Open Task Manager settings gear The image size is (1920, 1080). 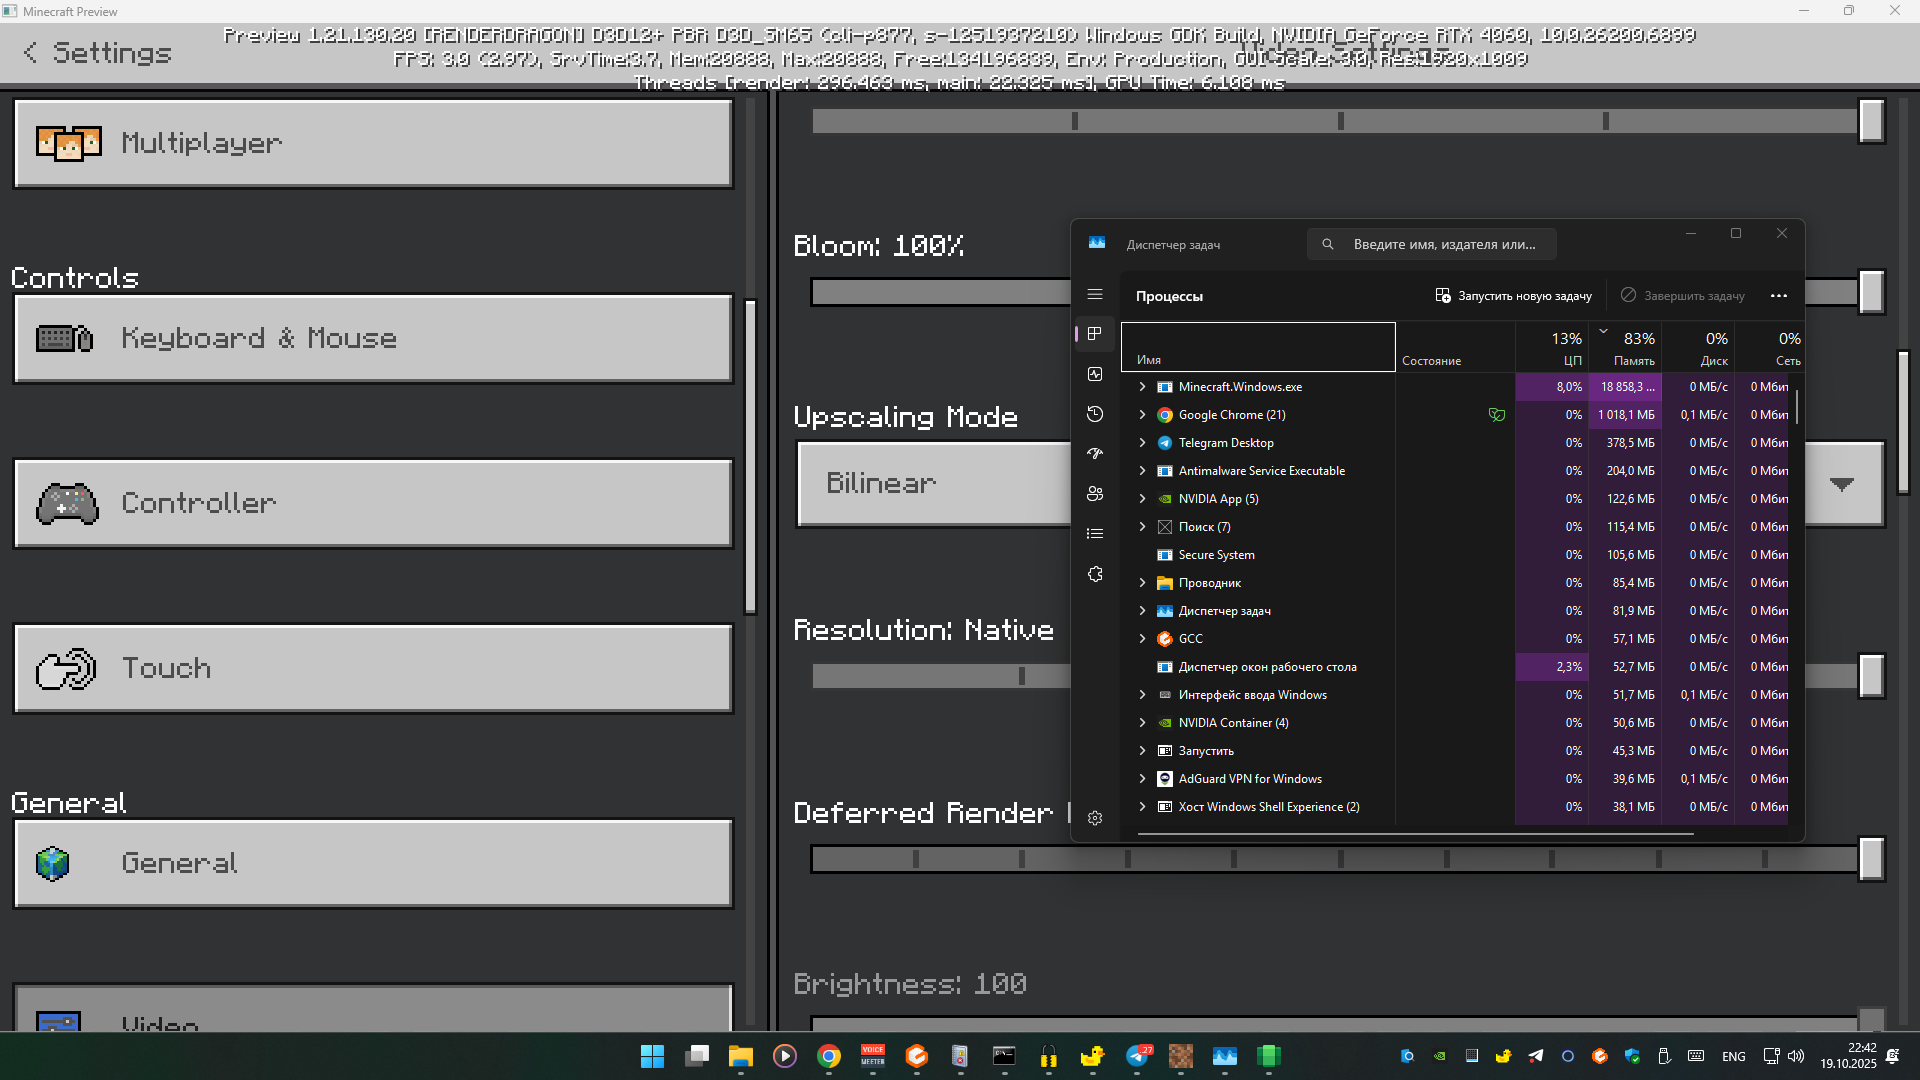click(x=1095, y=818)
